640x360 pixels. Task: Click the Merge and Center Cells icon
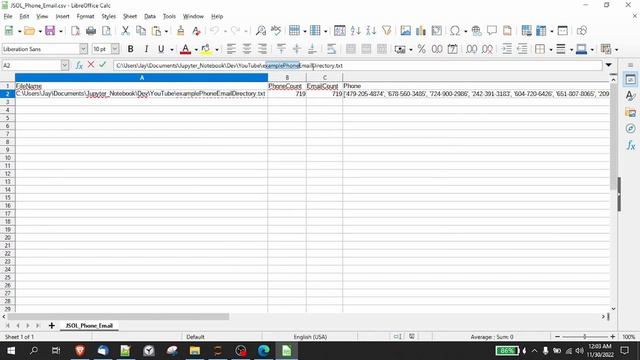(351, 49)
